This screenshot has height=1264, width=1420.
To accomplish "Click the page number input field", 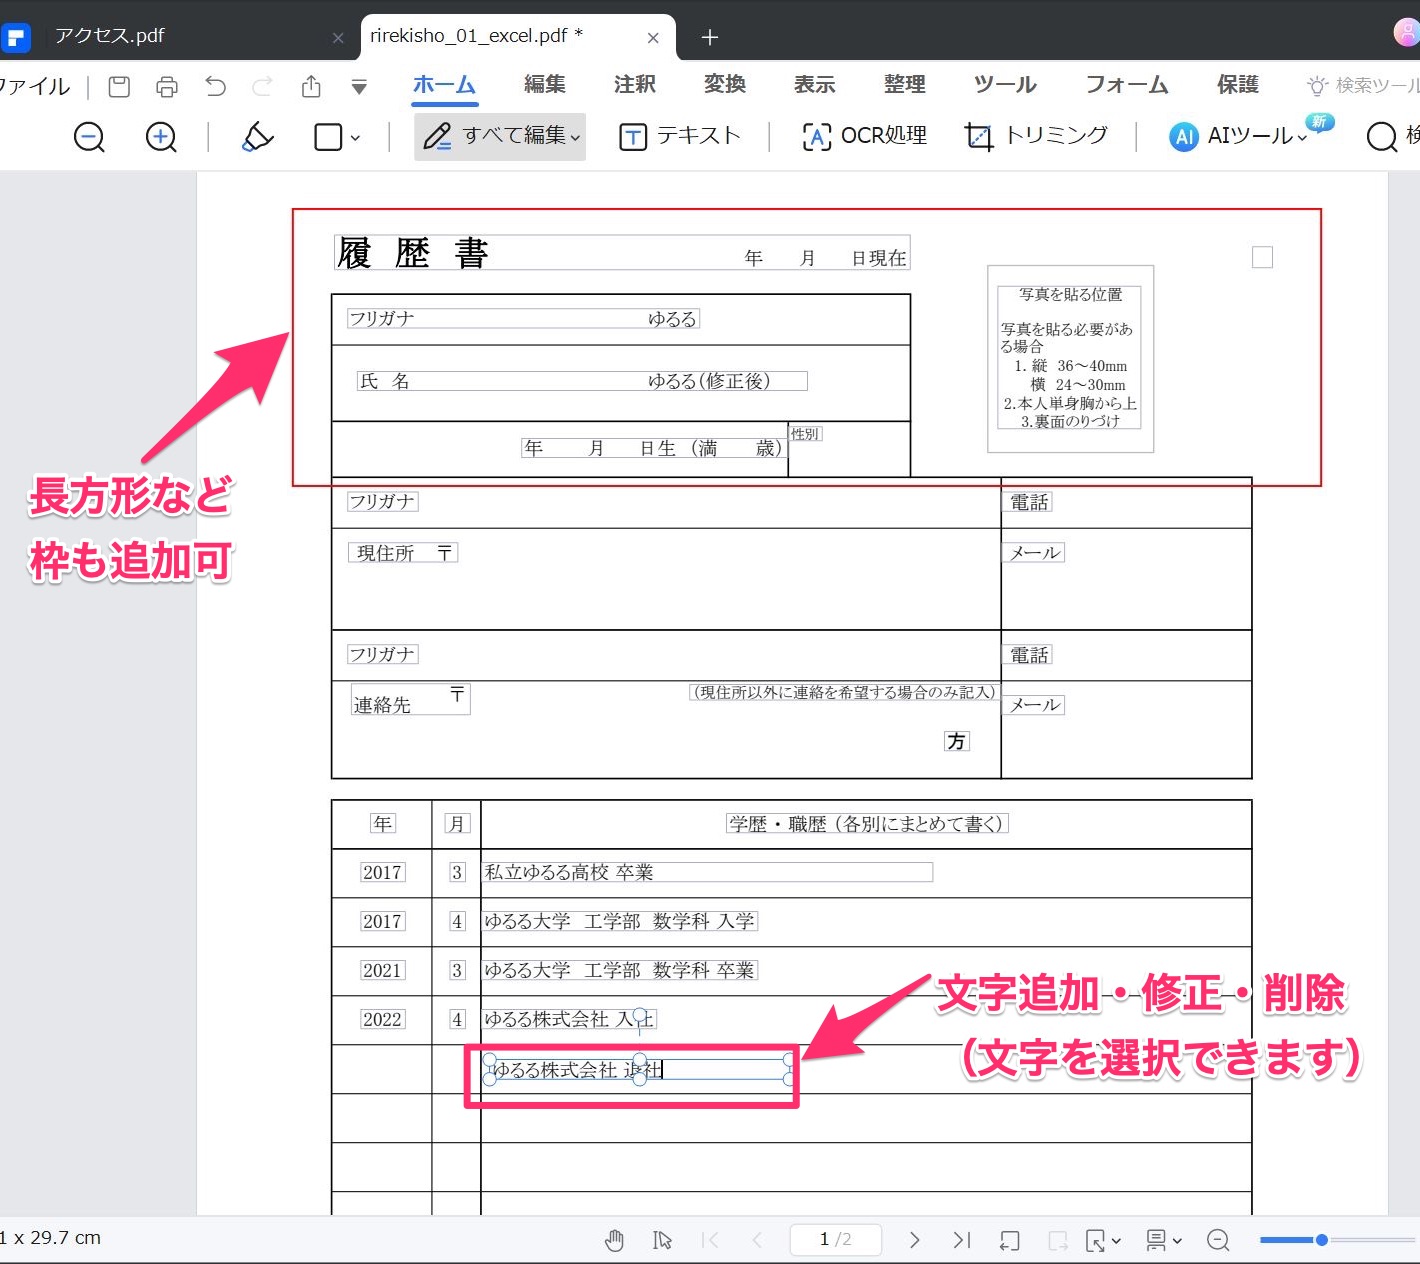I will pos(835,1239).
